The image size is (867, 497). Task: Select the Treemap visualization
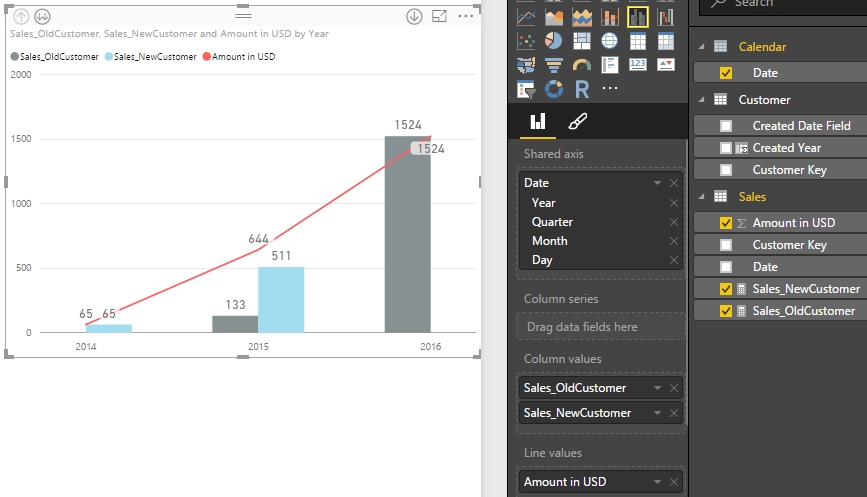582,41
